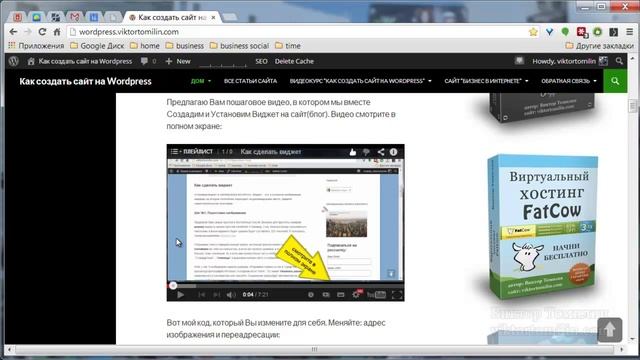Dislike the video with thumbs-down icon
The image size is (640, 360).
366,152
